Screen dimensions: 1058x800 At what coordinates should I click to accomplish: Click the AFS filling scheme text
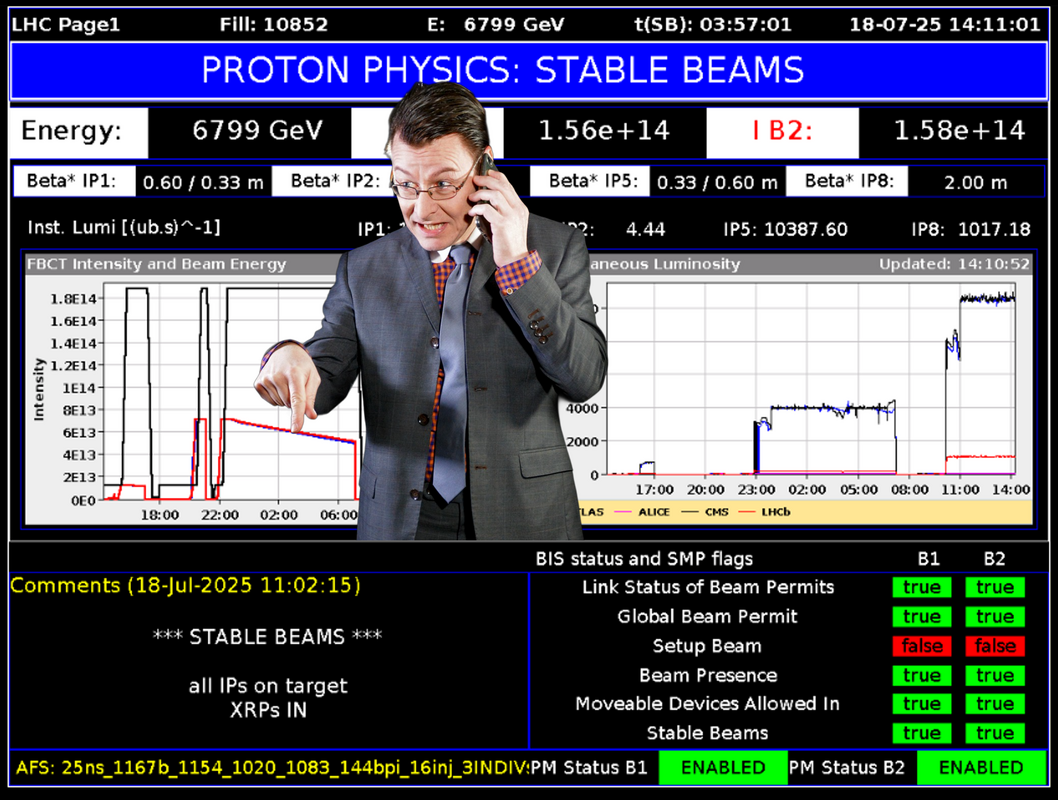[270, 768]
